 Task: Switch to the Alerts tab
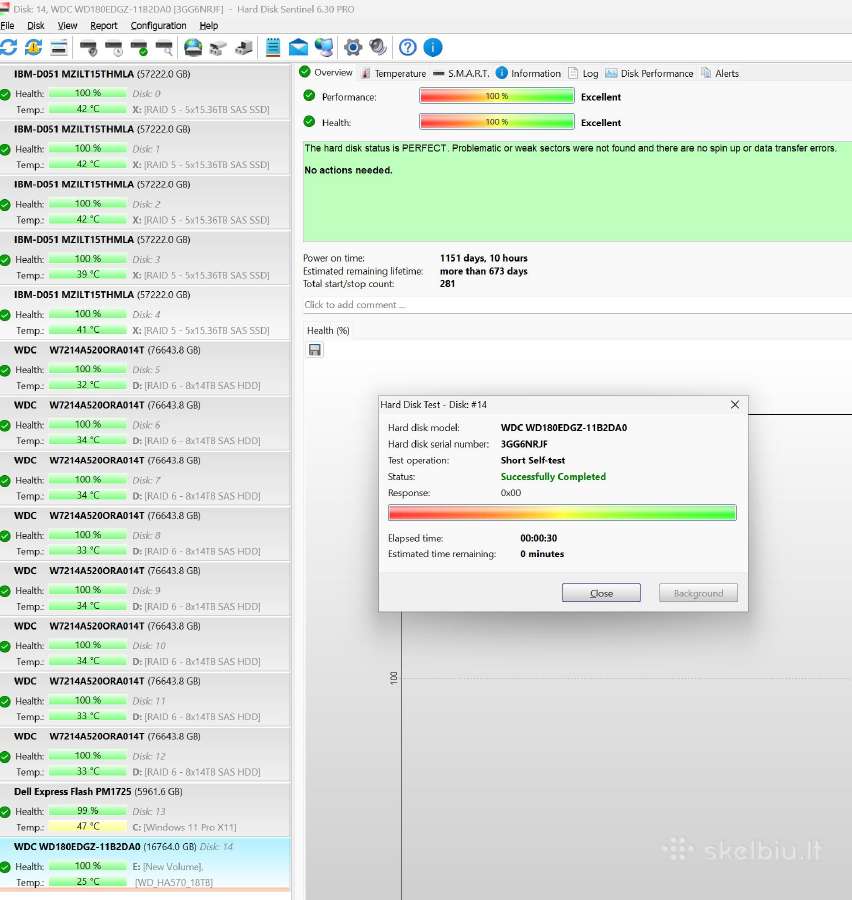coord(720,73)
